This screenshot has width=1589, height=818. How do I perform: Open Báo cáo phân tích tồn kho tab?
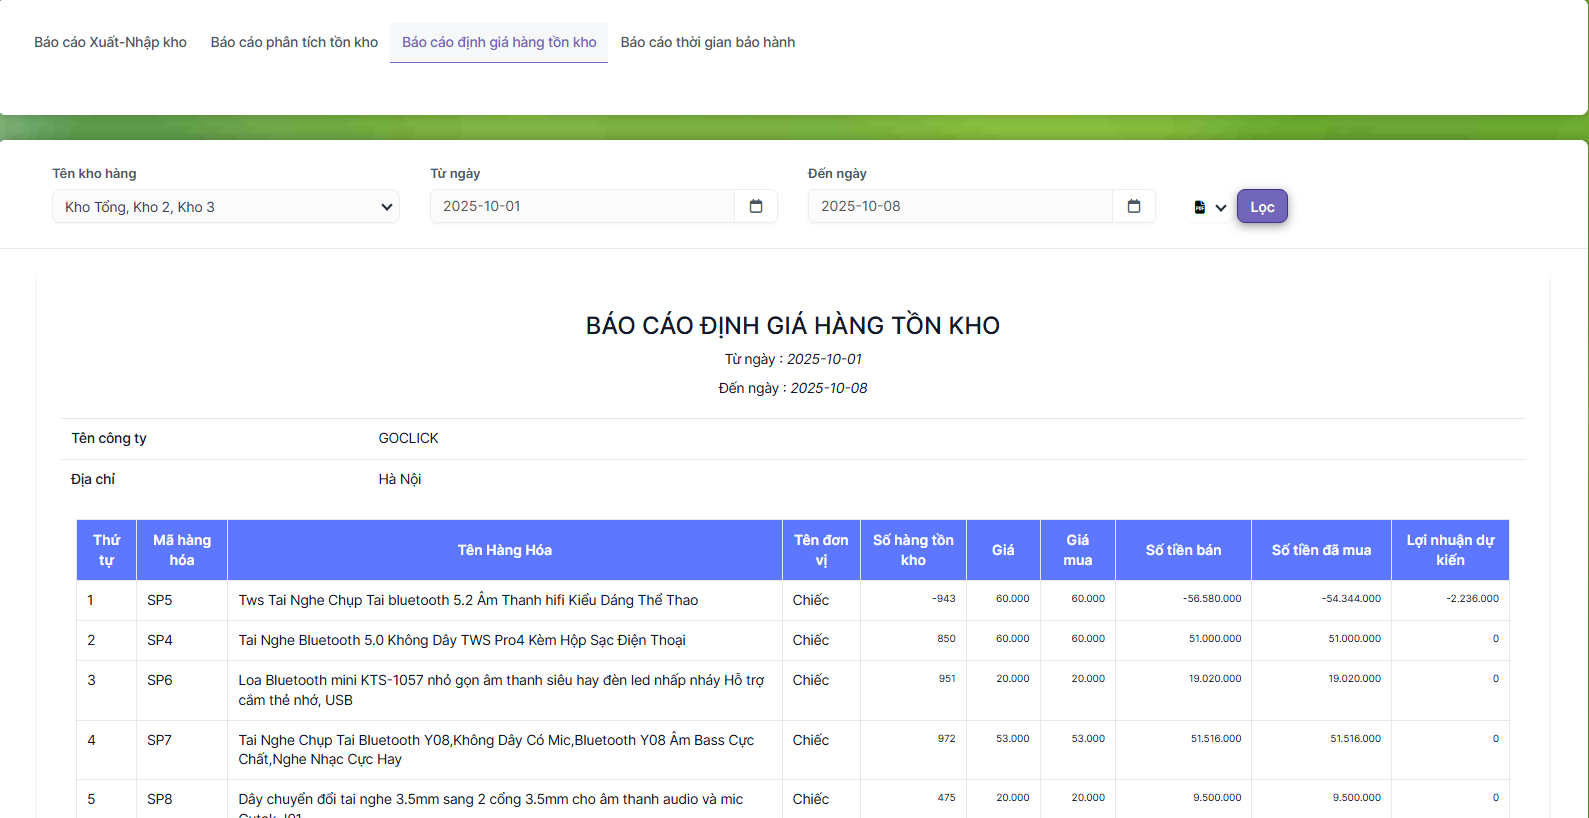pyautogui.click(x=294, y=42)
